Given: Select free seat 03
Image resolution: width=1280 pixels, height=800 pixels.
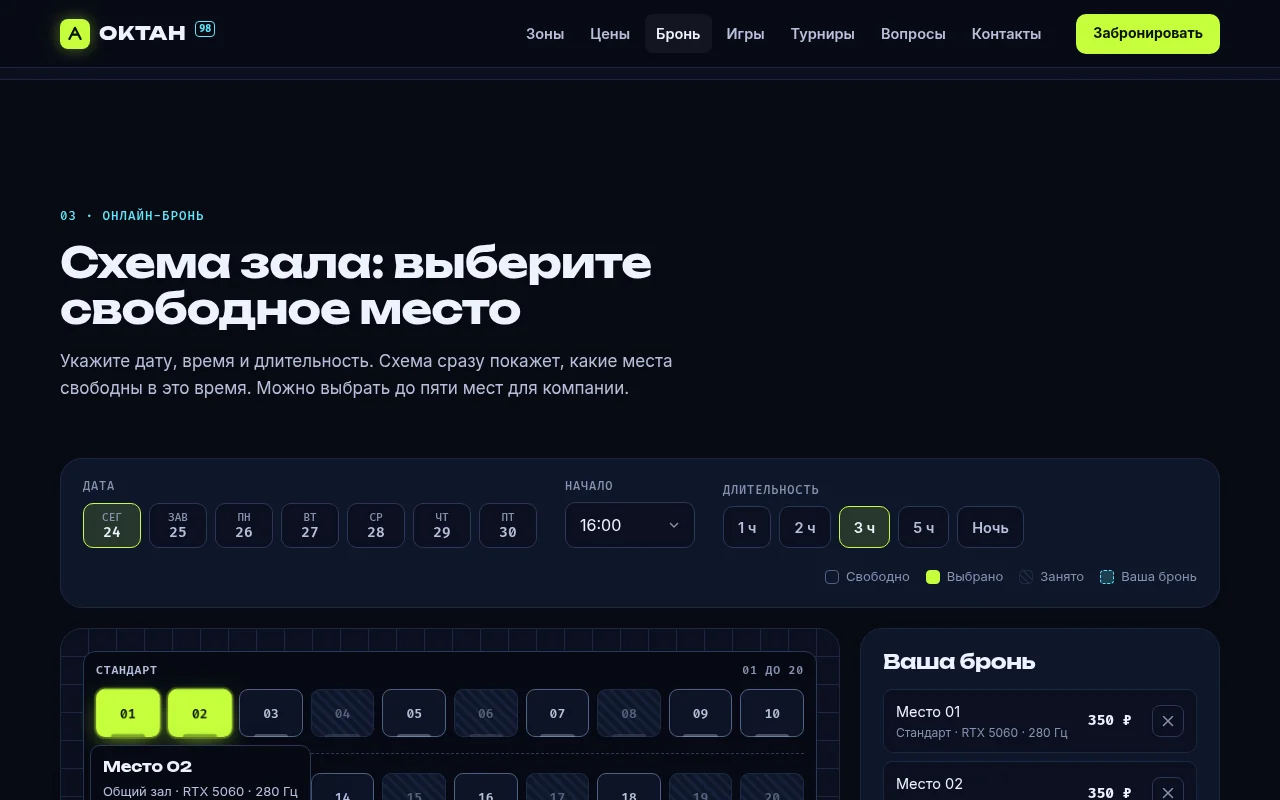Looking at the screenshot, I should pyautogui.click(x=271, y=713).
